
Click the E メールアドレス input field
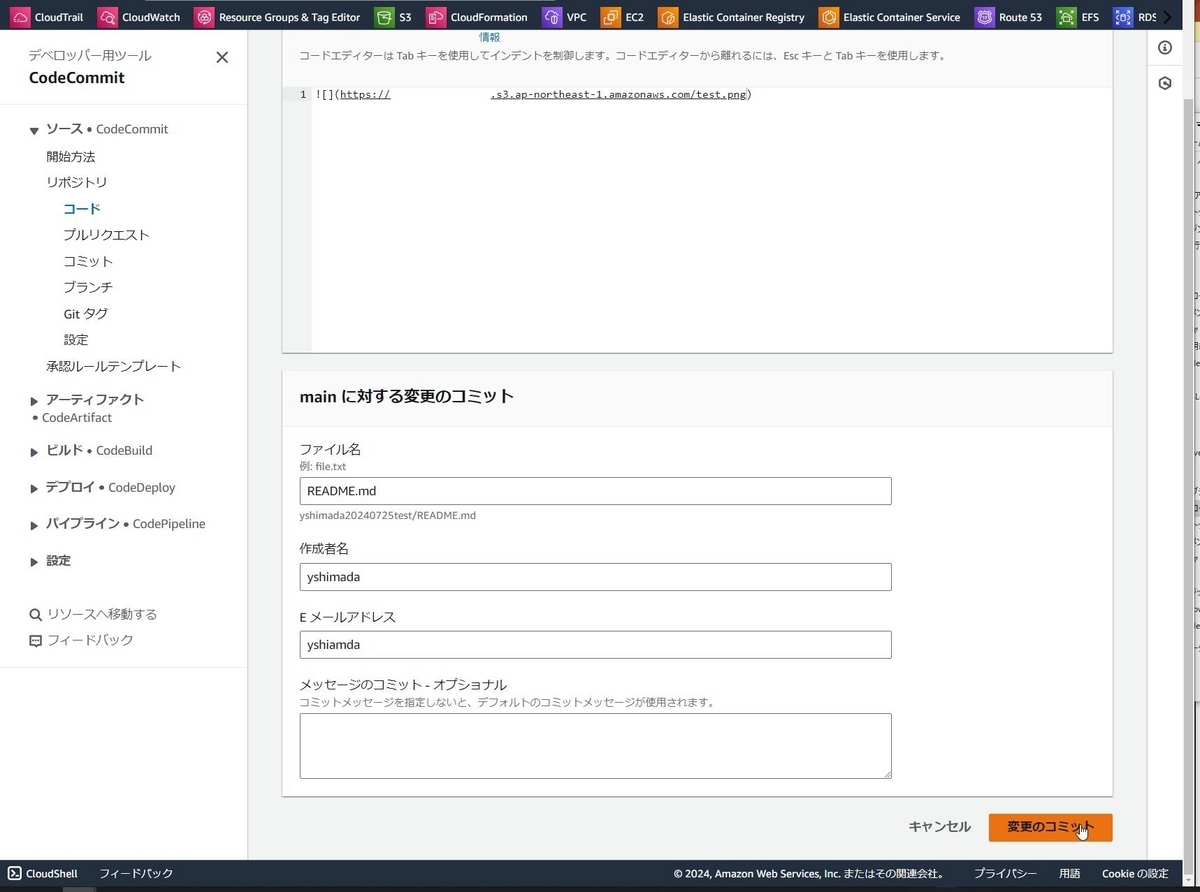595,645
